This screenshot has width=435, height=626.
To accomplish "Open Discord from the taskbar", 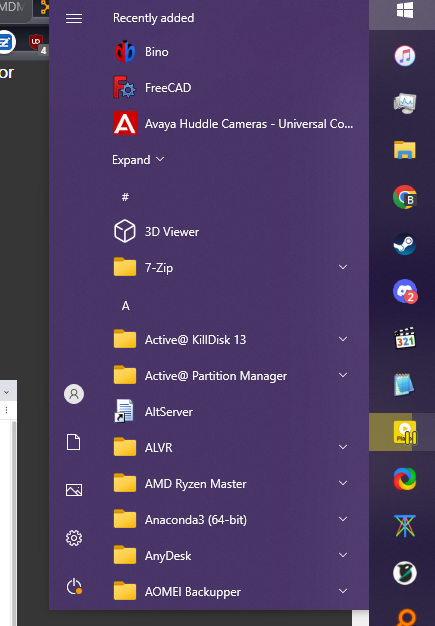I will (x=405, y=291).
